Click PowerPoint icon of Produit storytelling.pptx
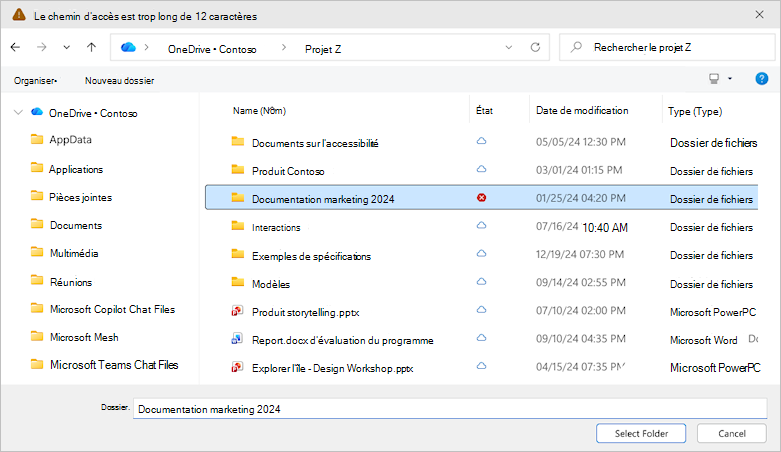The width and height of the screenshot is (781, 452). click(237, 311)
